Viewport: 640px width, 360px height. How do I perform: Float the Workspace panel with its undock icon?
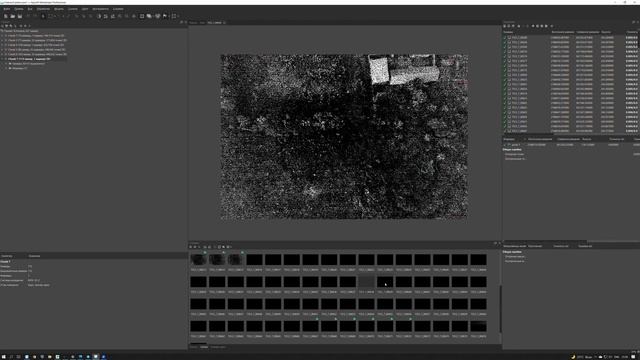[182, 22]
